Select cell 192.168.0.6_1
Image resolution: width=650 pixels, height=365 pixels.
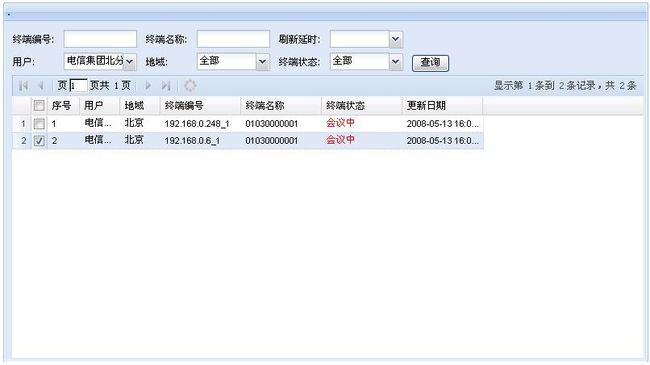pyautogui.click(x=192, y=141)
